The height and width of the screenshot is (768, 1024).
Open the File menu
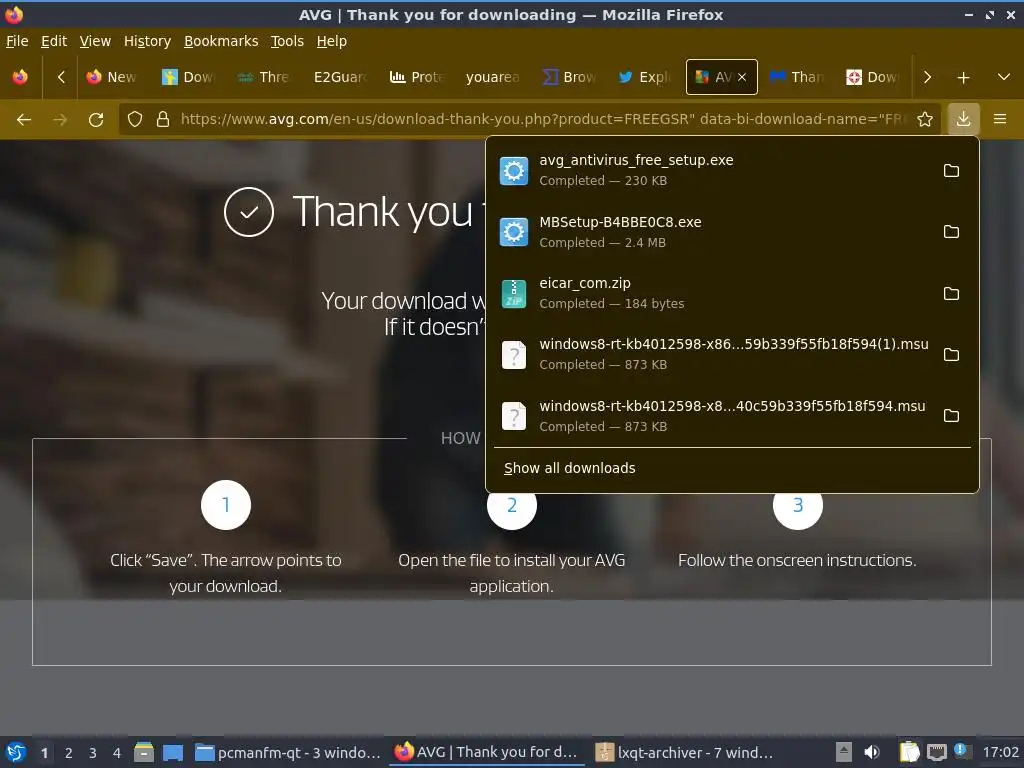click(17, 41)
